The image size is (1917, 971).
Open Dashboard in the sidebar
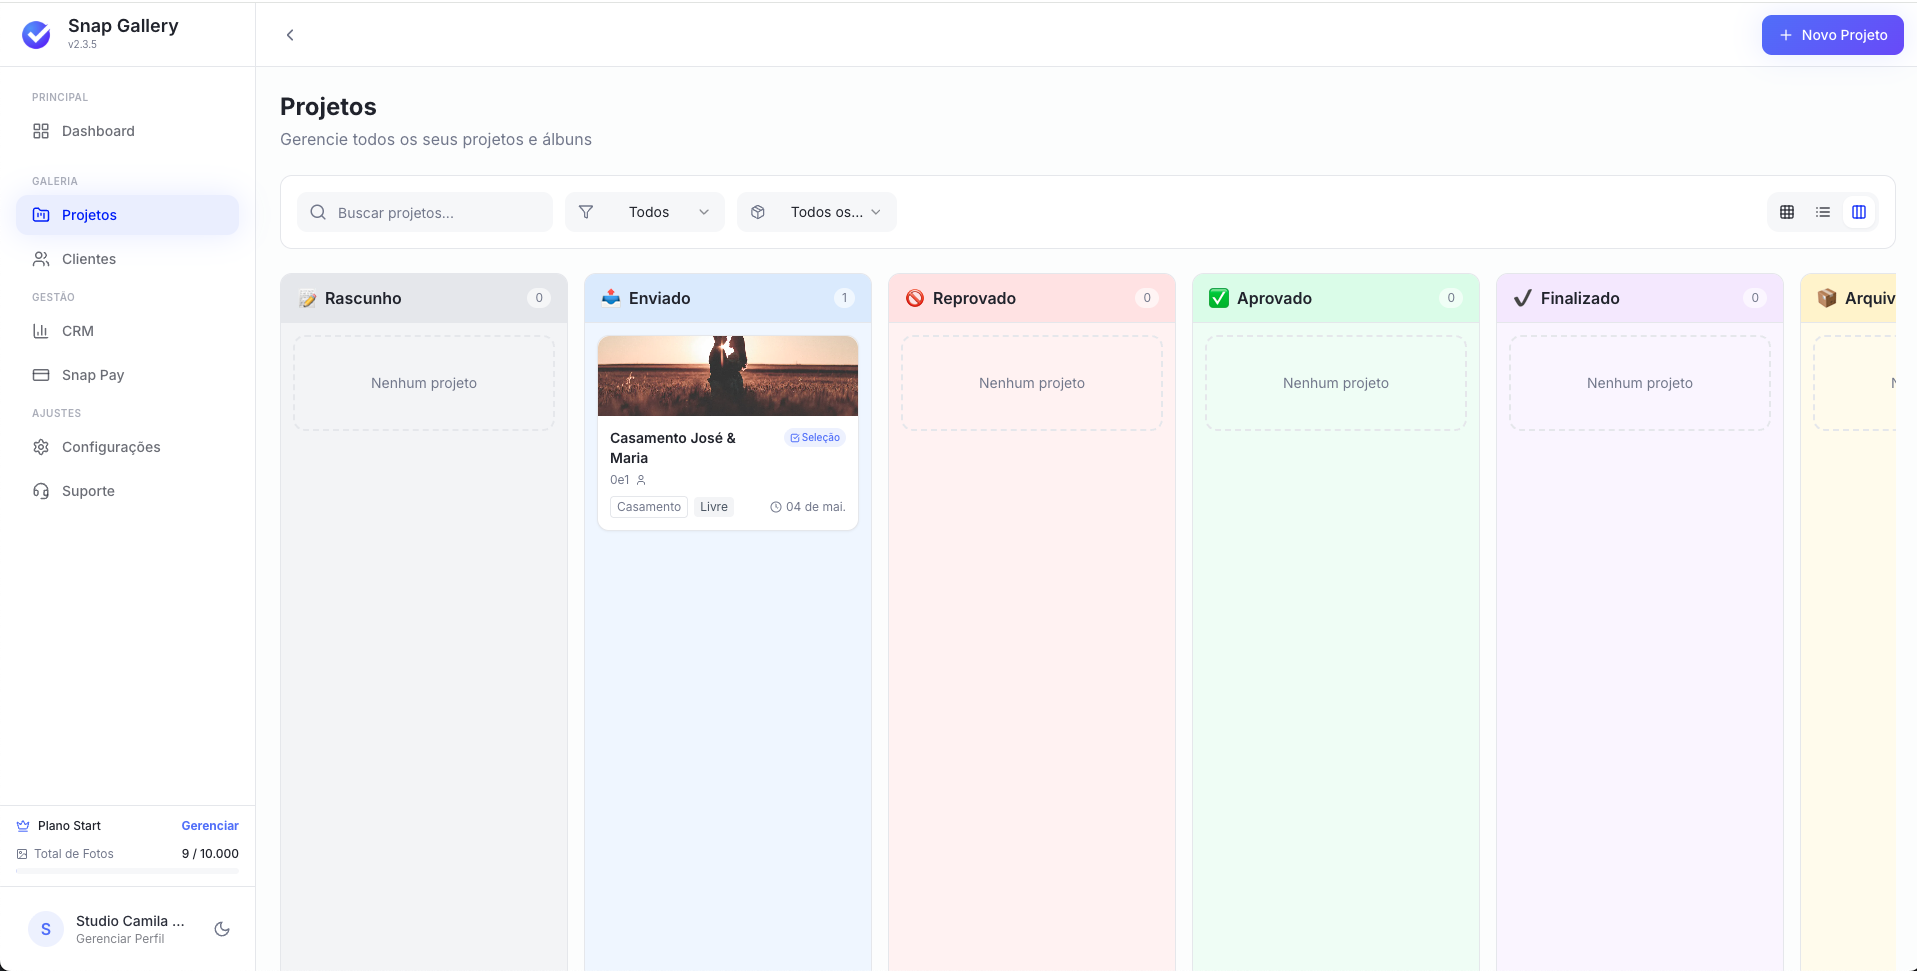[x=127, y=131]
